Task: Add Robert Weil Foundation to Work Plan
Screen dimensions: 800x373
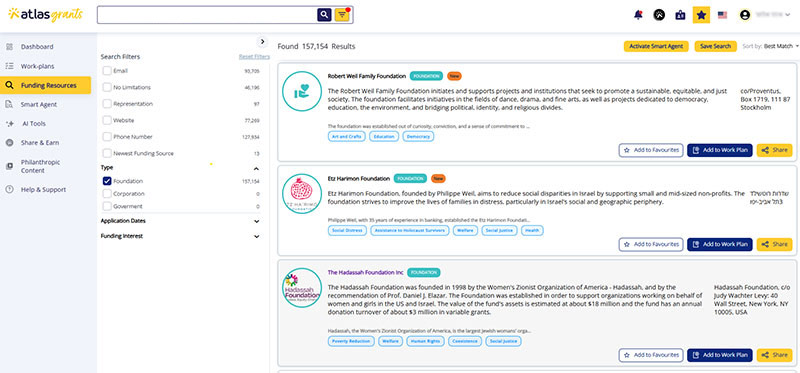Action: pyautogui.click(x=719, y=151)
